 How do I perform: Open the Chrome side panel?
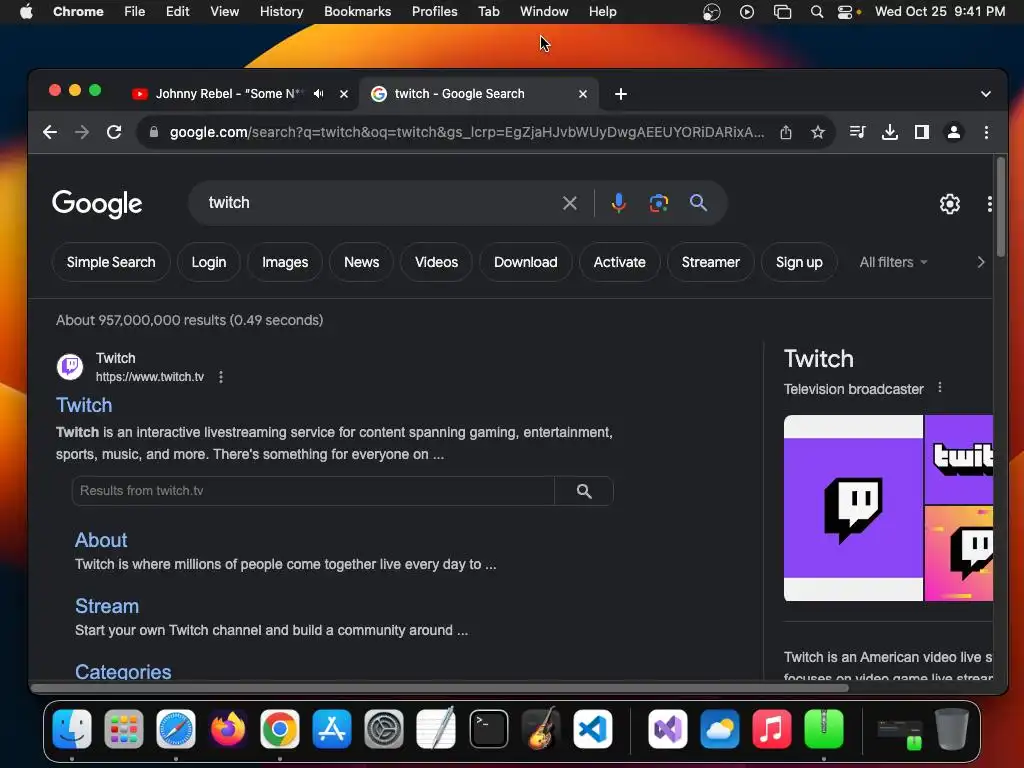tap(921, 133)
